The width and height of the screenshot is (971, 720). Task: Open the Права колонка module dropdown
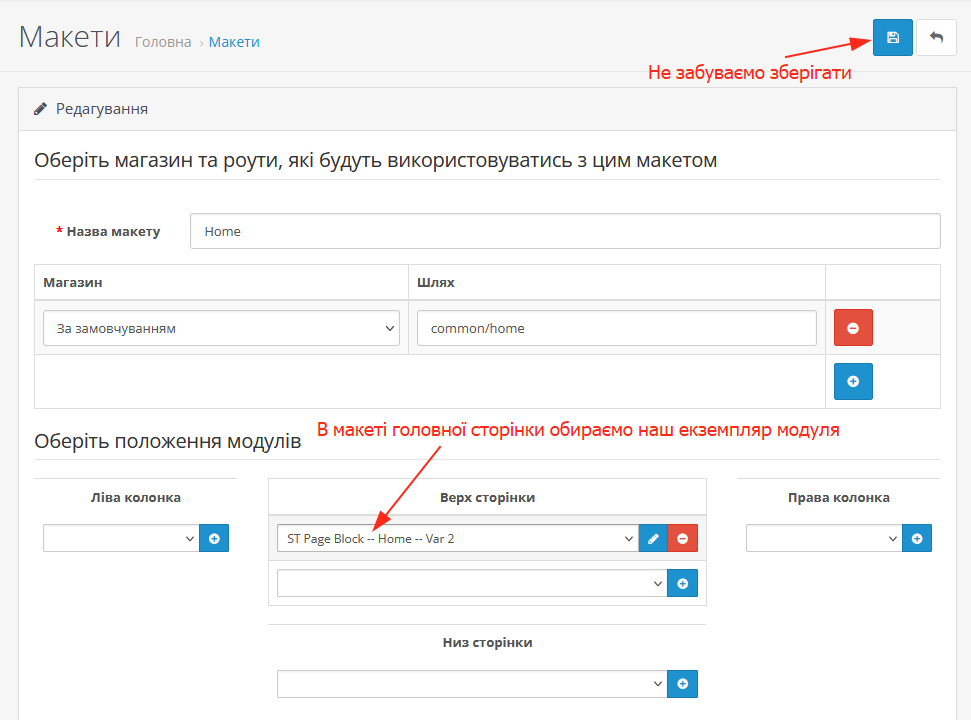point(824,538)
